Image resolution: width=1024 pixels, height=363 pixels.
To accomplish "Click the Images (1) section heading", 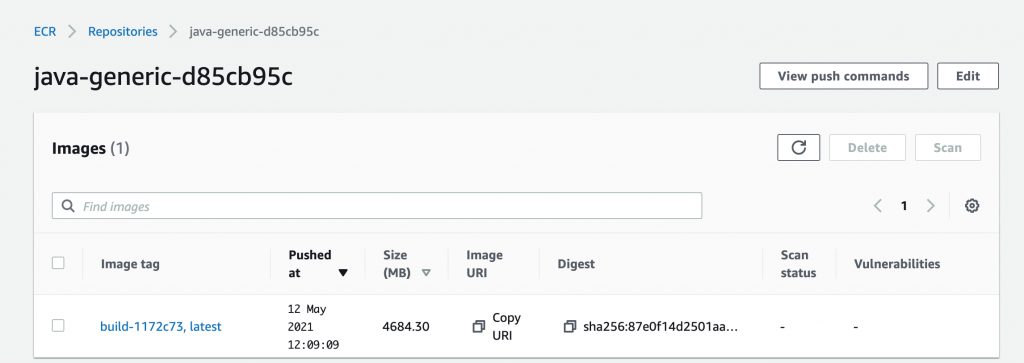I will (x=91, y=149).
